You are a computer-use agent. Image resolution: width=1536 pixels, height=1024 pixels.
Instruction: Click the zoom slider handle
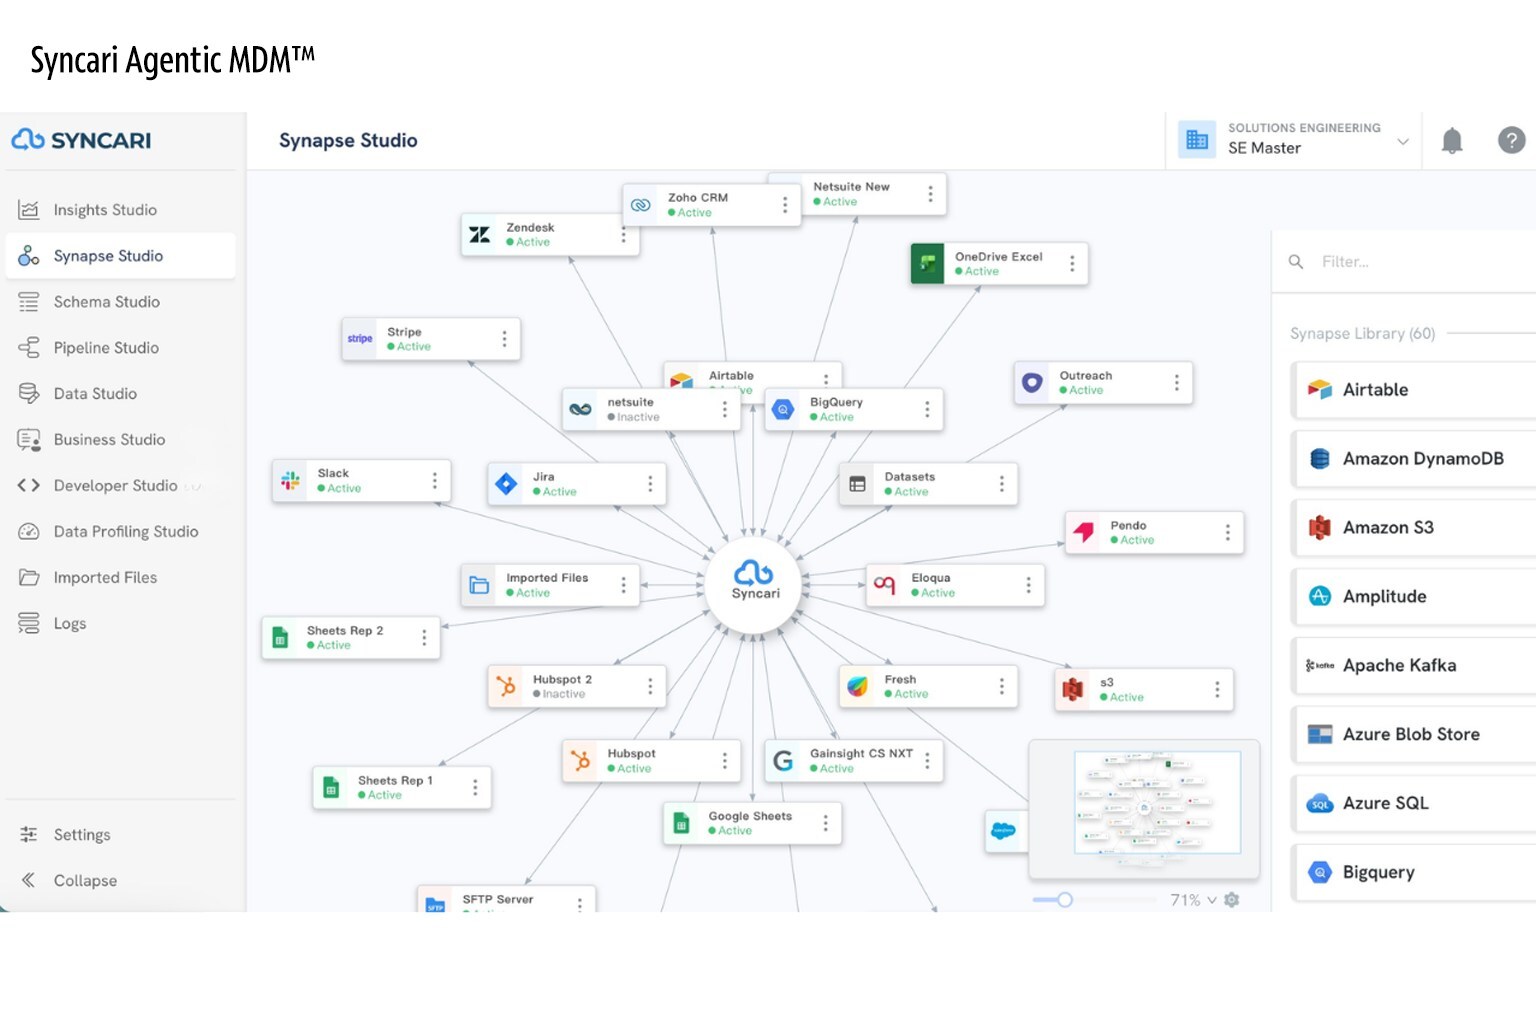click(x=1065, y=900)
